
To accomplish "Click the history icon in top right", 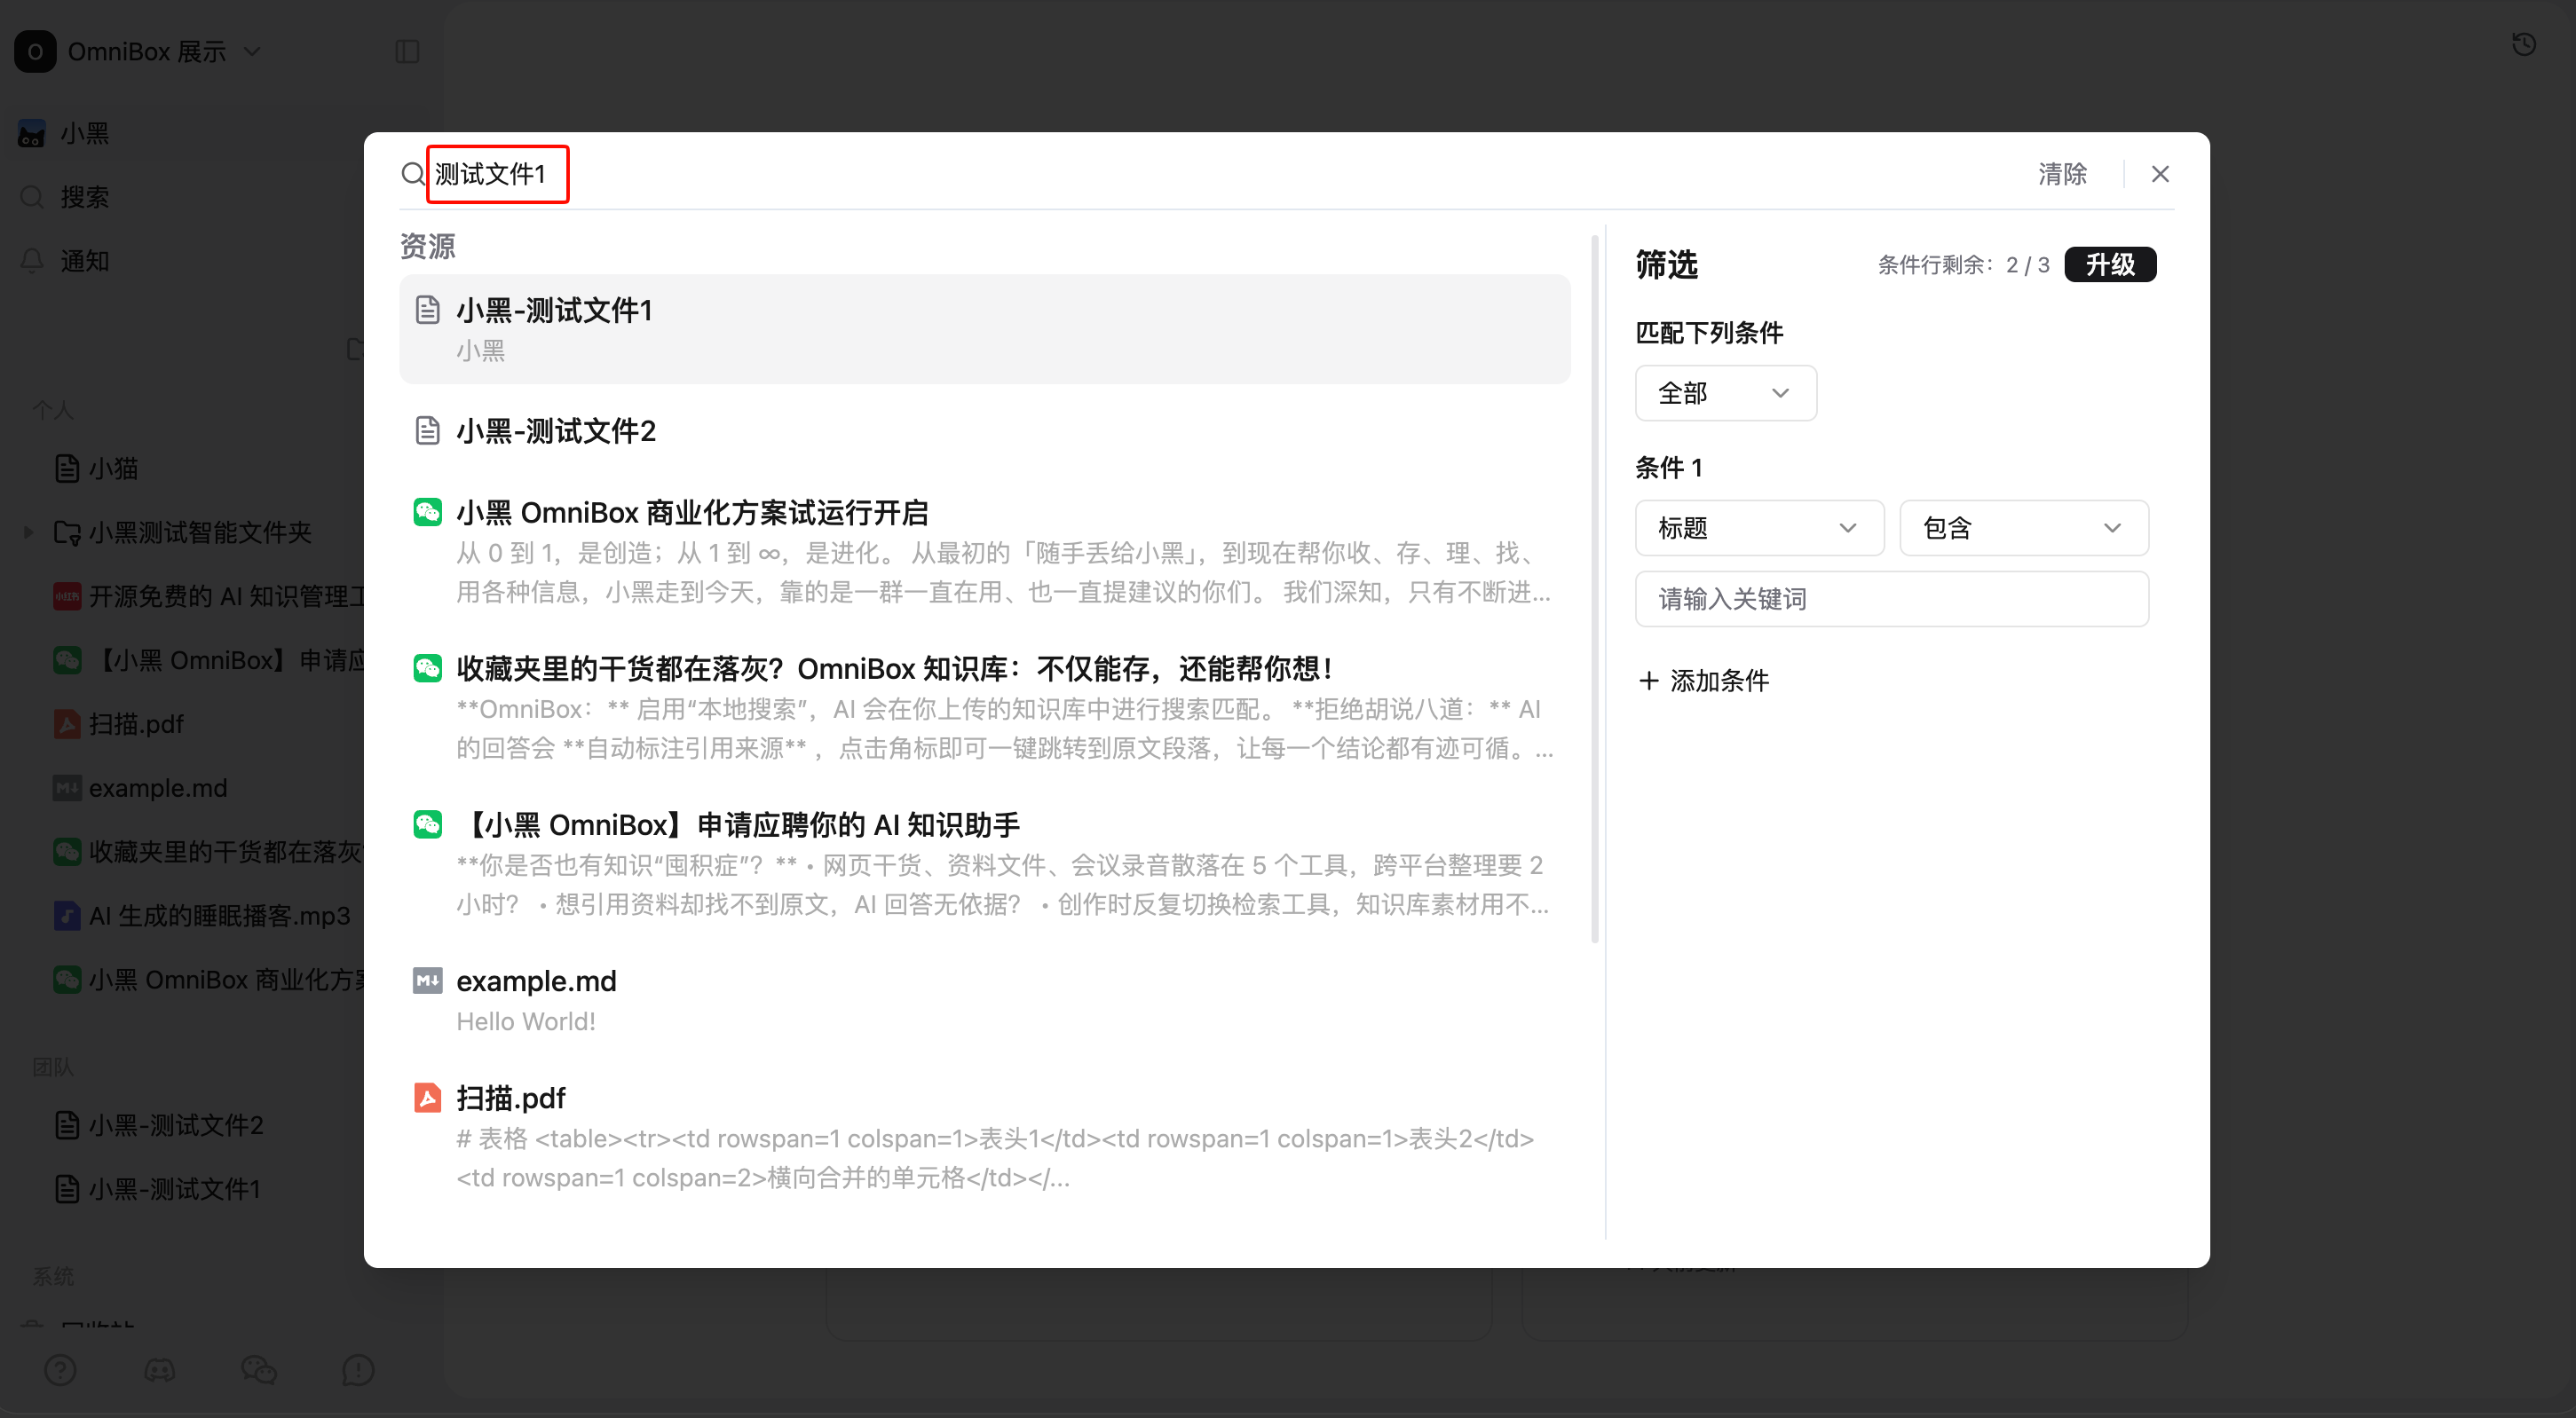I will [x=2523, y=44].
